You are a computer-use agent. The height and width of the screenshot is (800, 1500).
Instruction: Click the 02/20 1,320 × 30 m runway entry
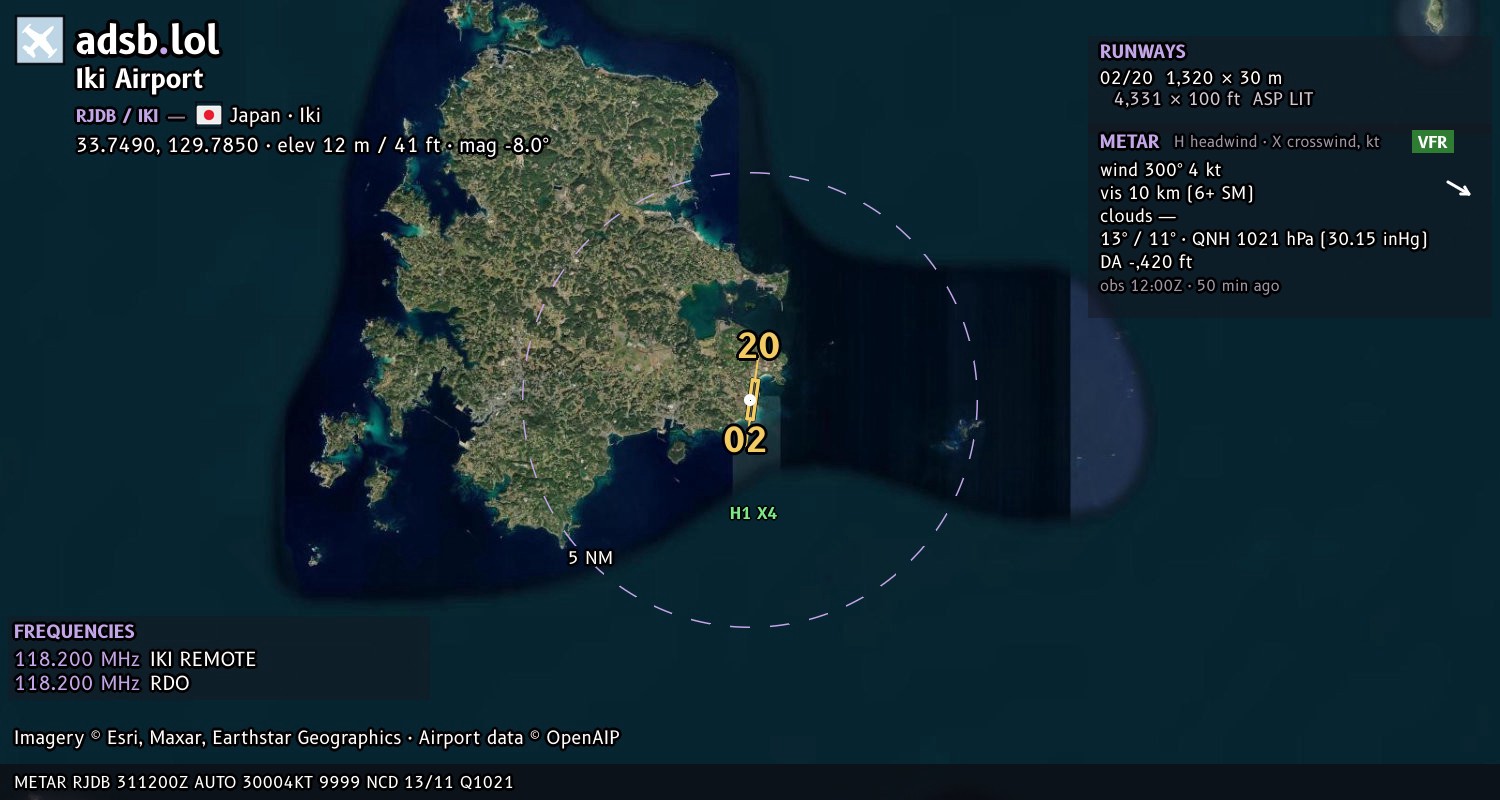click(x=1191, y=78)
